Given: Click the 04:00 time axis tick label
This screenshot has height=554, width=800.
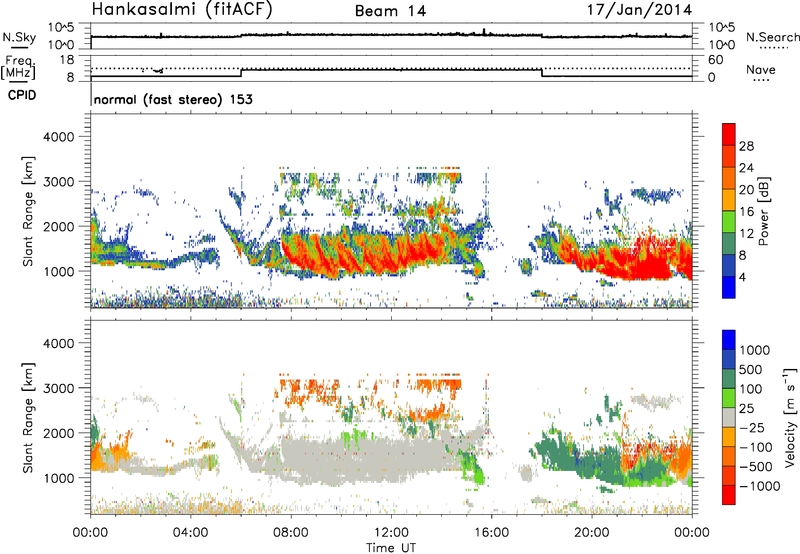Looking at the screenshot, I should pos(190,533).
